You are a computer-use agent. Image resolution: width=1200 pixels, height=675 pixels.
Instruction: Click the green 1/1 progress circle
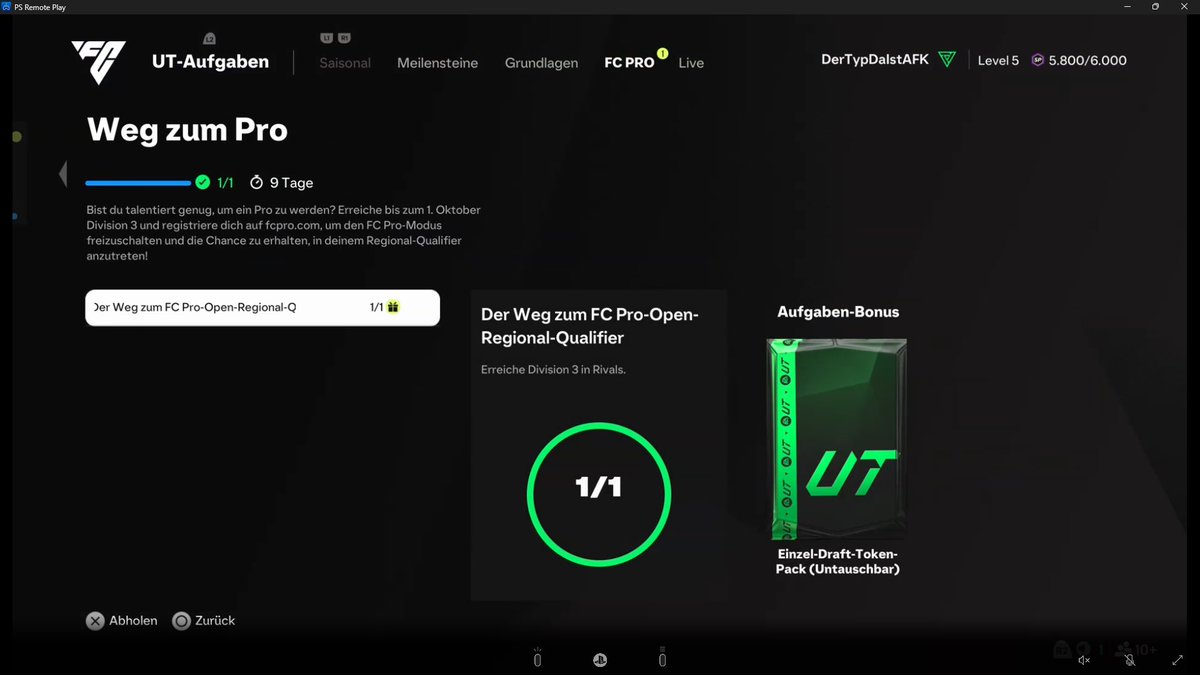pyautogui.click(x=598, y=494)
